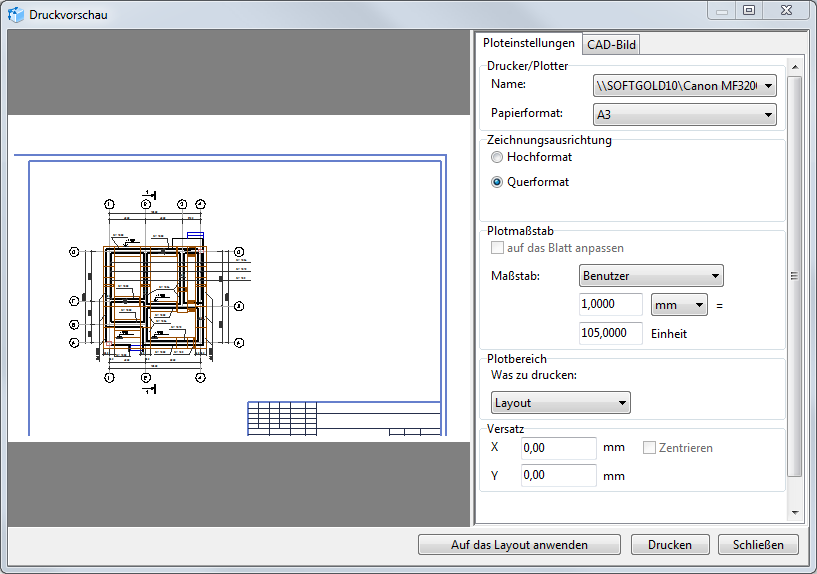The height and width of the screenshot is (574, 817).
Task: Click the settings panel vertical scrollbar
Action: point(795,275)
